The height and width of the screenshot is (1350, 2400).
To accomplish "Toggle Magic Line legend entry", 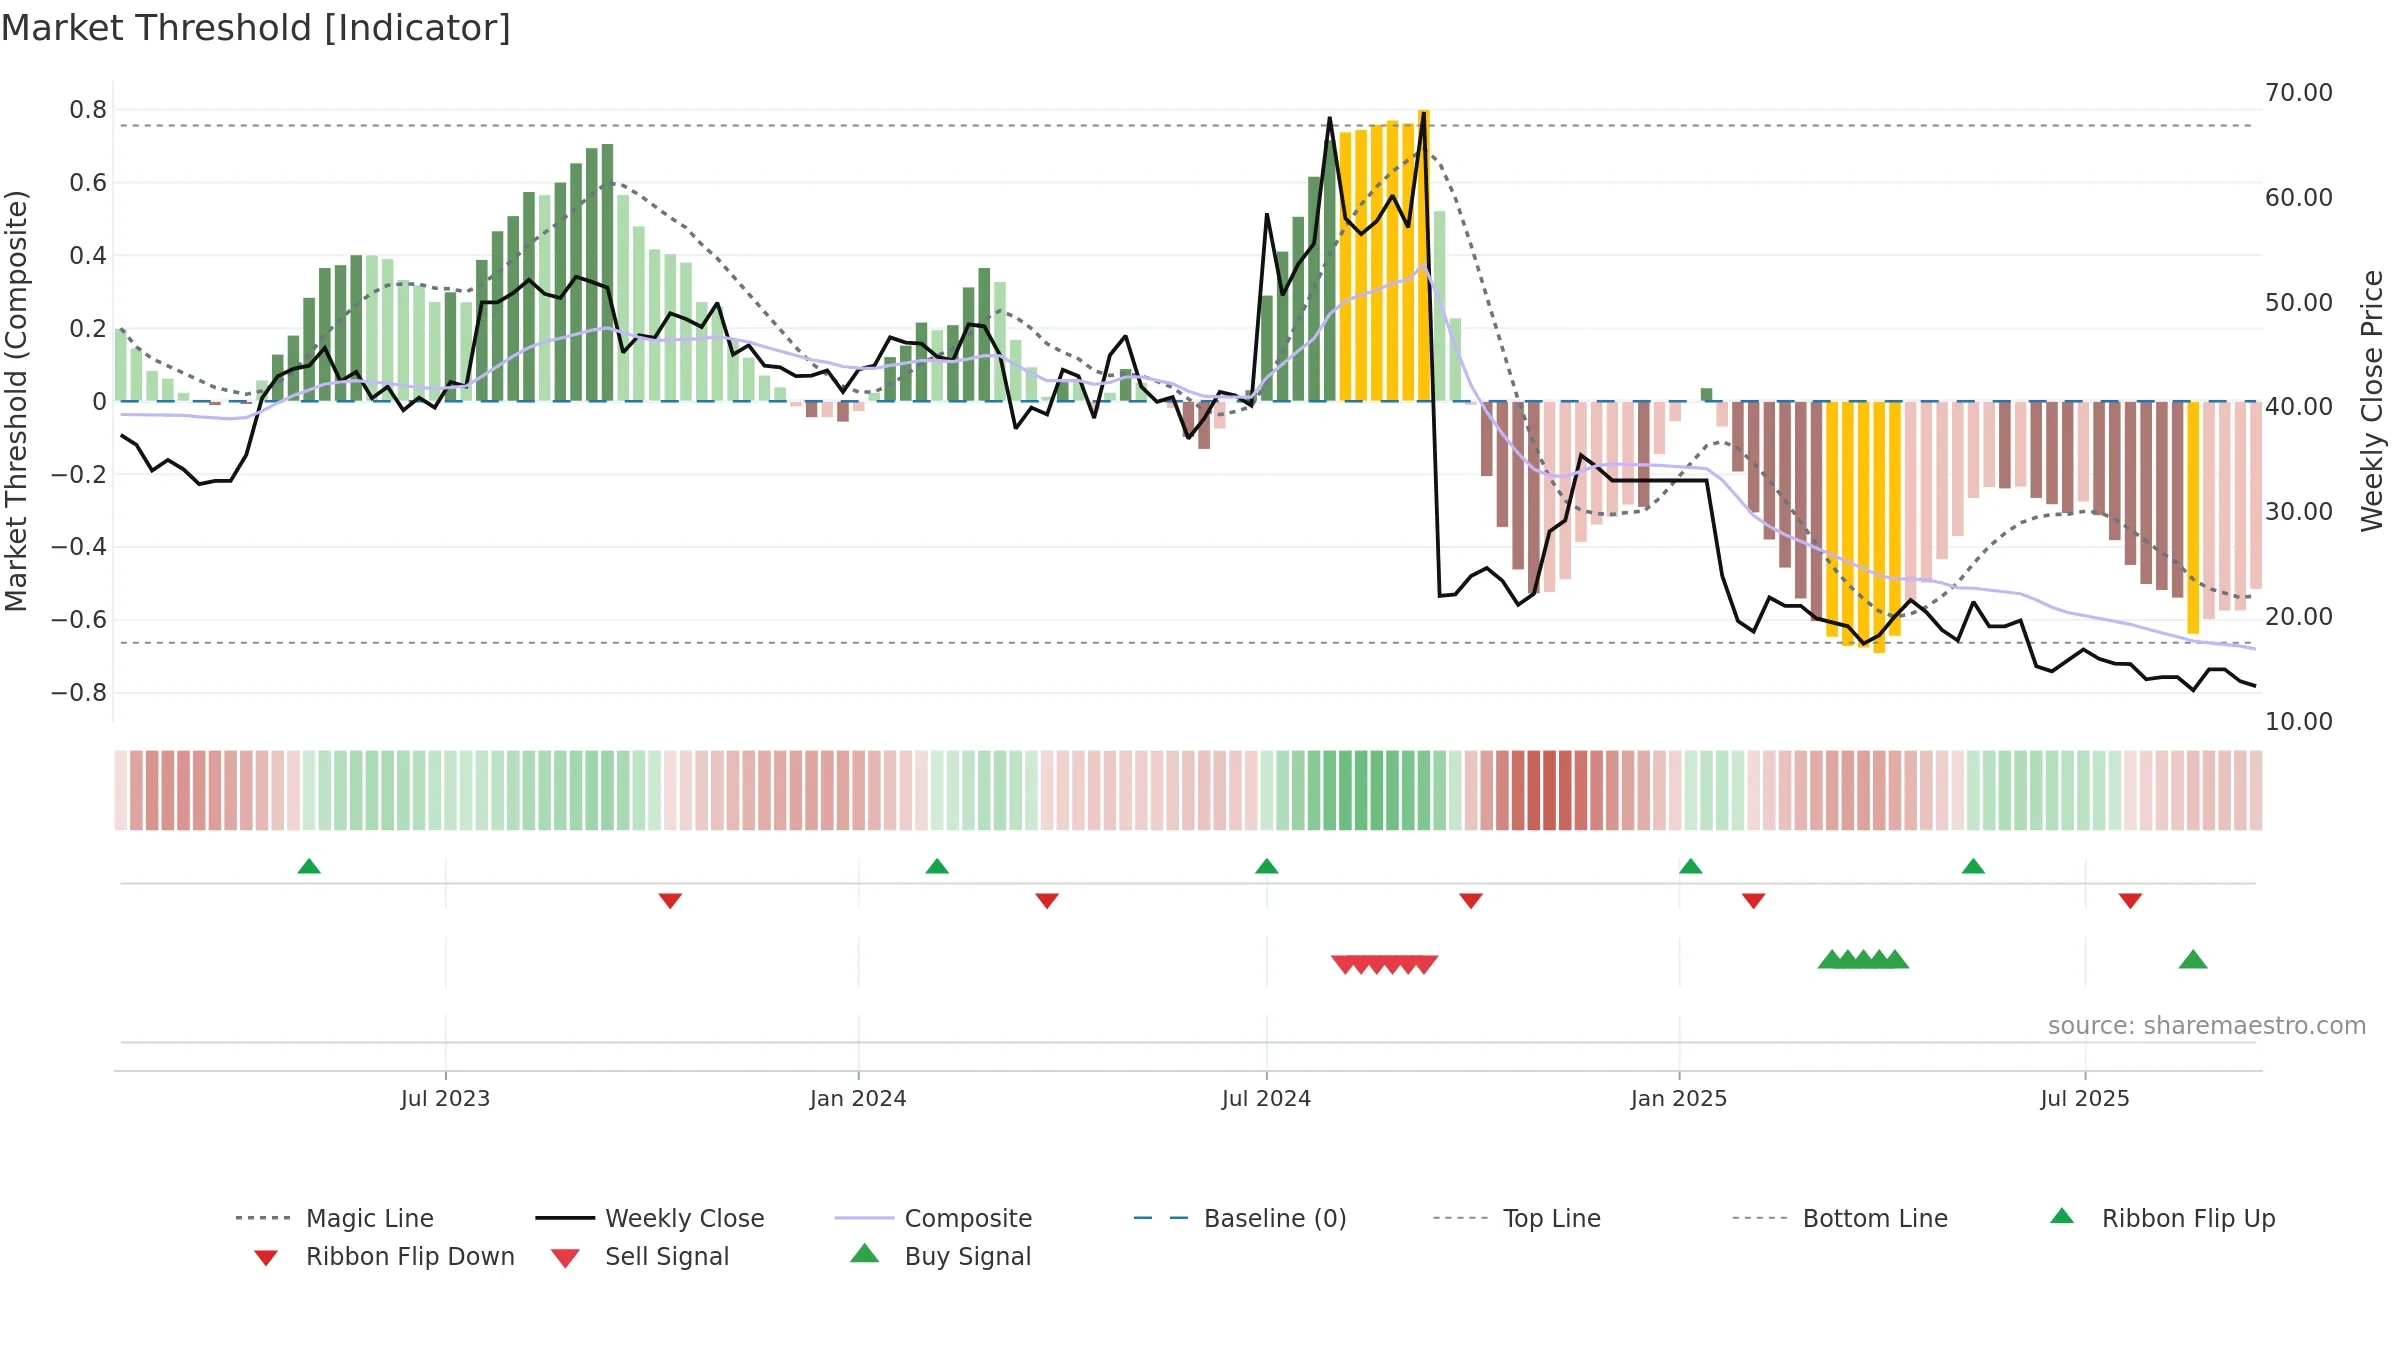I will [335, 1218].
